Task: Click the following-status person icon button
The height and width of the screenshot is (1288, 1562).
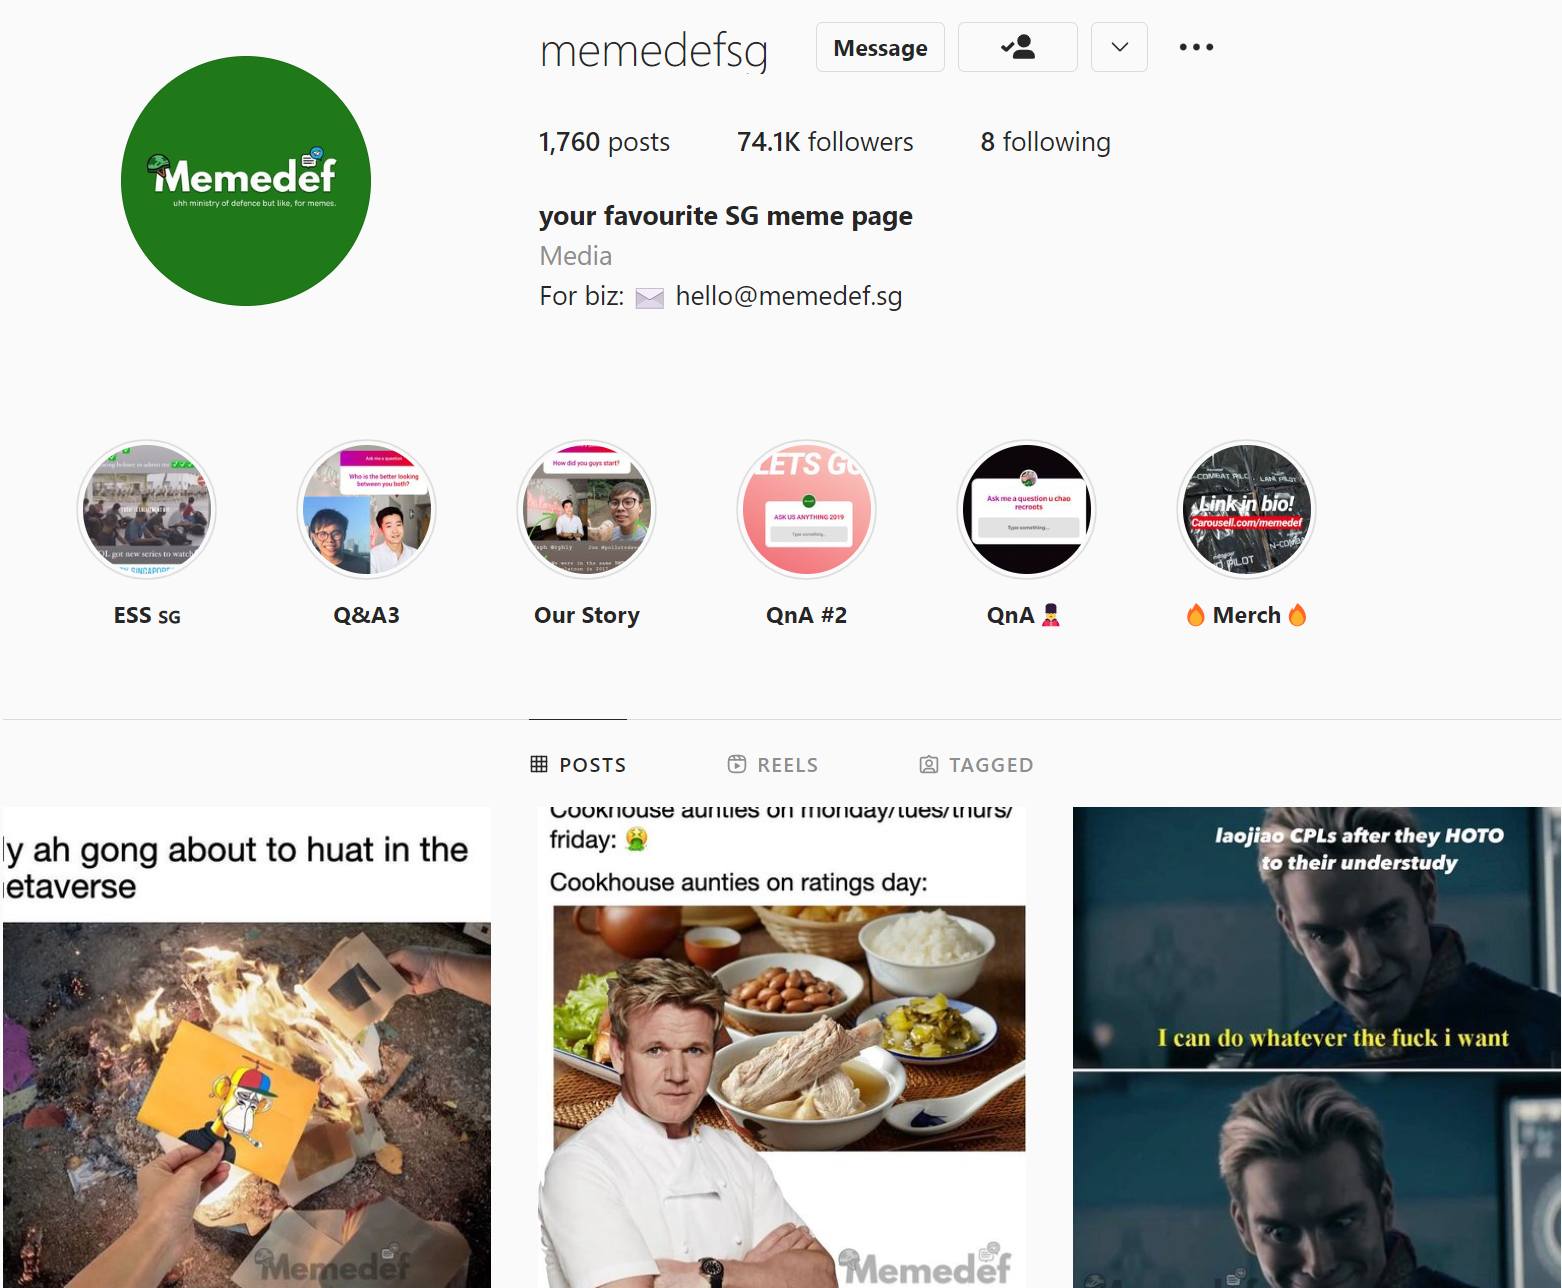Action: (x=1017, y=47)
